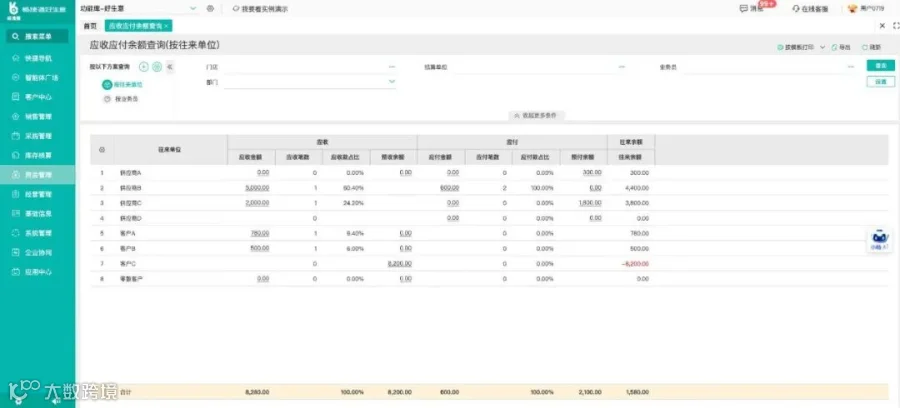The image size is (900, 408).
Task: Open the table column settings gear
Action: coord(102,150)
